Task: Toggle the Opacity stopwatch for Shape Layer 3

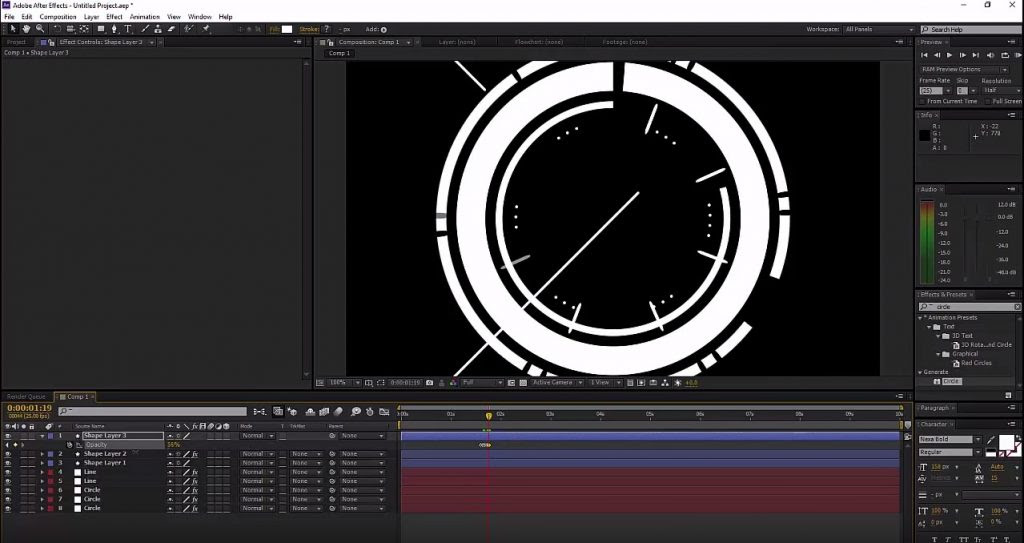Action: pyautogui.click(x=70, y=445)
